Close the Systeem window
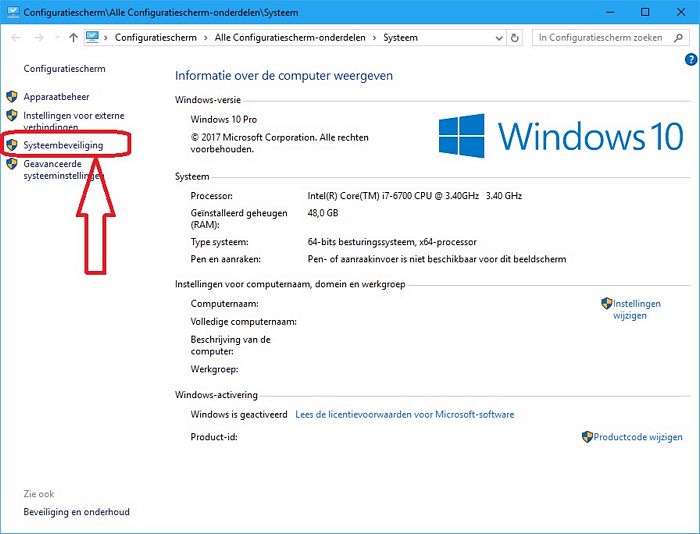This screenshot has width=700, height=534. (681, 12)
